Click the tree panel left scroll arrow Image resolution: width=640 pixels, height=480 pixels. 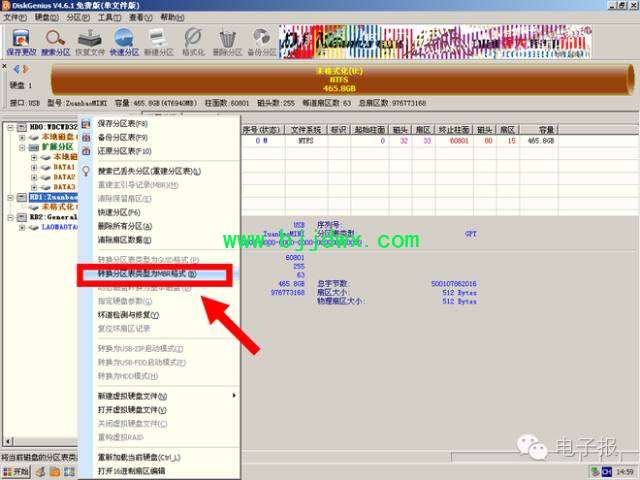[8, 441]
